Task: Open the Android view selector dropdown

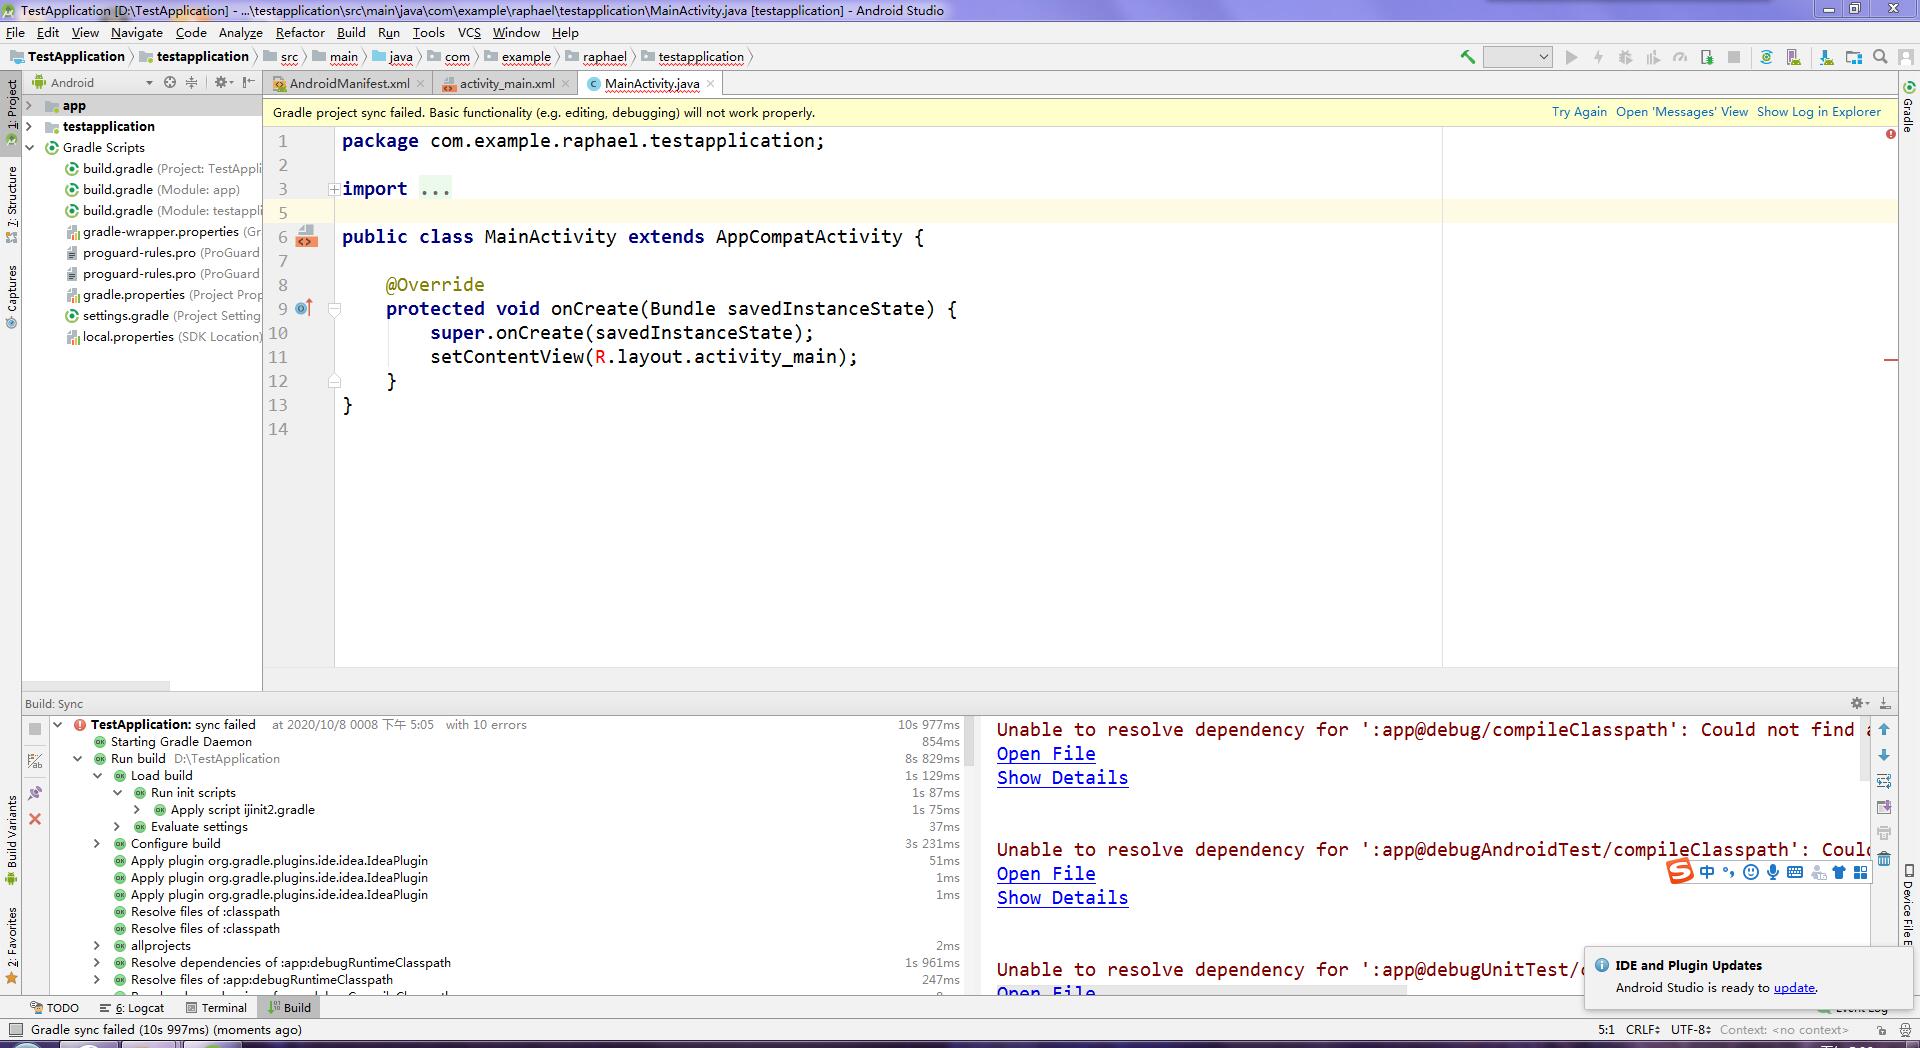Action: (x=92, y=82)
